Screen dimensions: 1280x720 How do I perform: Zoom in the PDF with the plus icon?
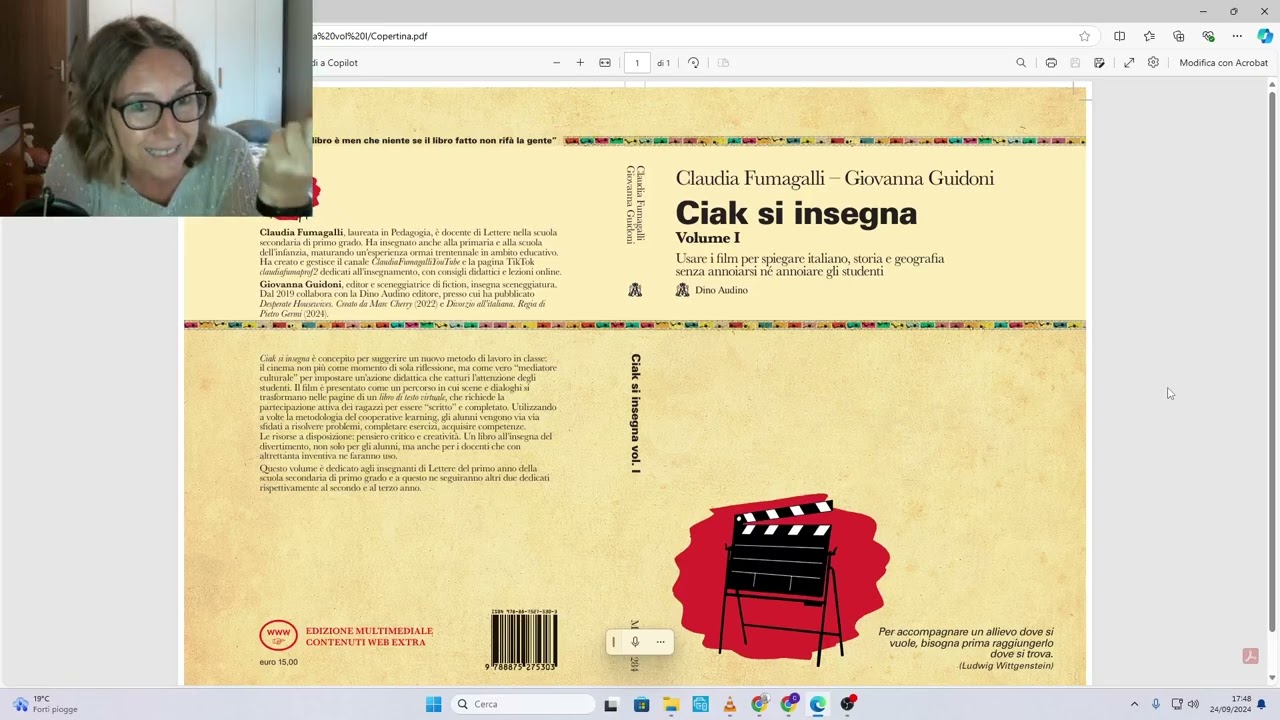pos(580,63)
